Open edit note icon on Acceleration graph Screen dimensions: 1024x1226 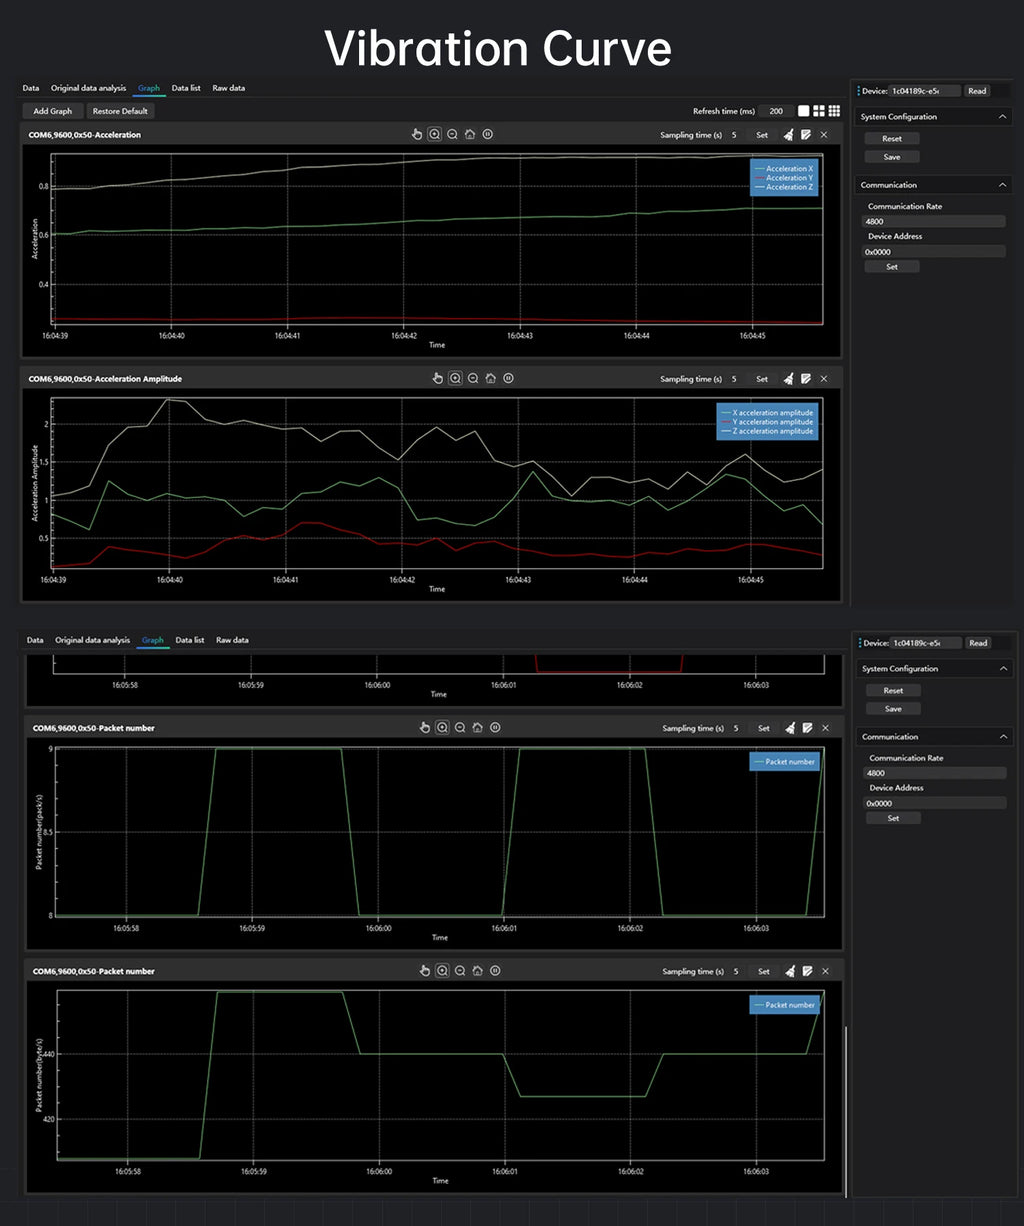pyautogui.click(x=806, y=134)
